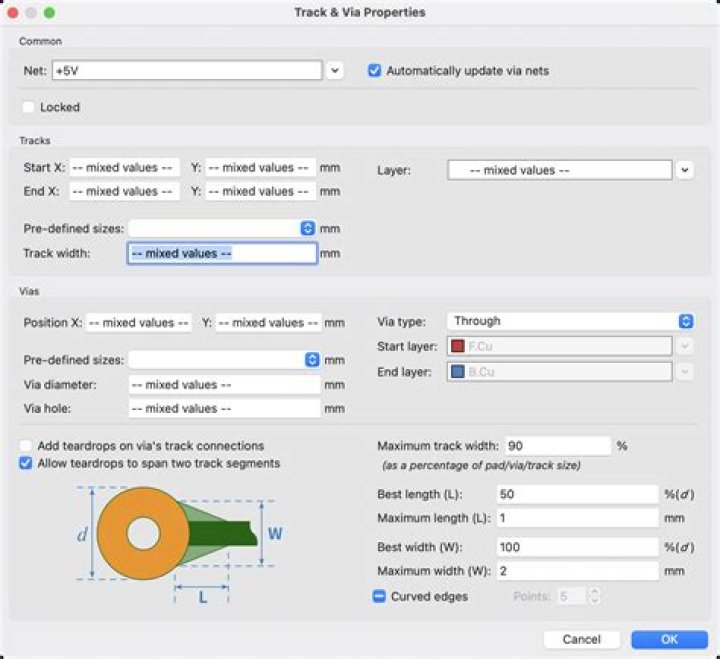Click the Tracks Start Y field
Viewport: 720px width, 659px height.
pos(260,168)
